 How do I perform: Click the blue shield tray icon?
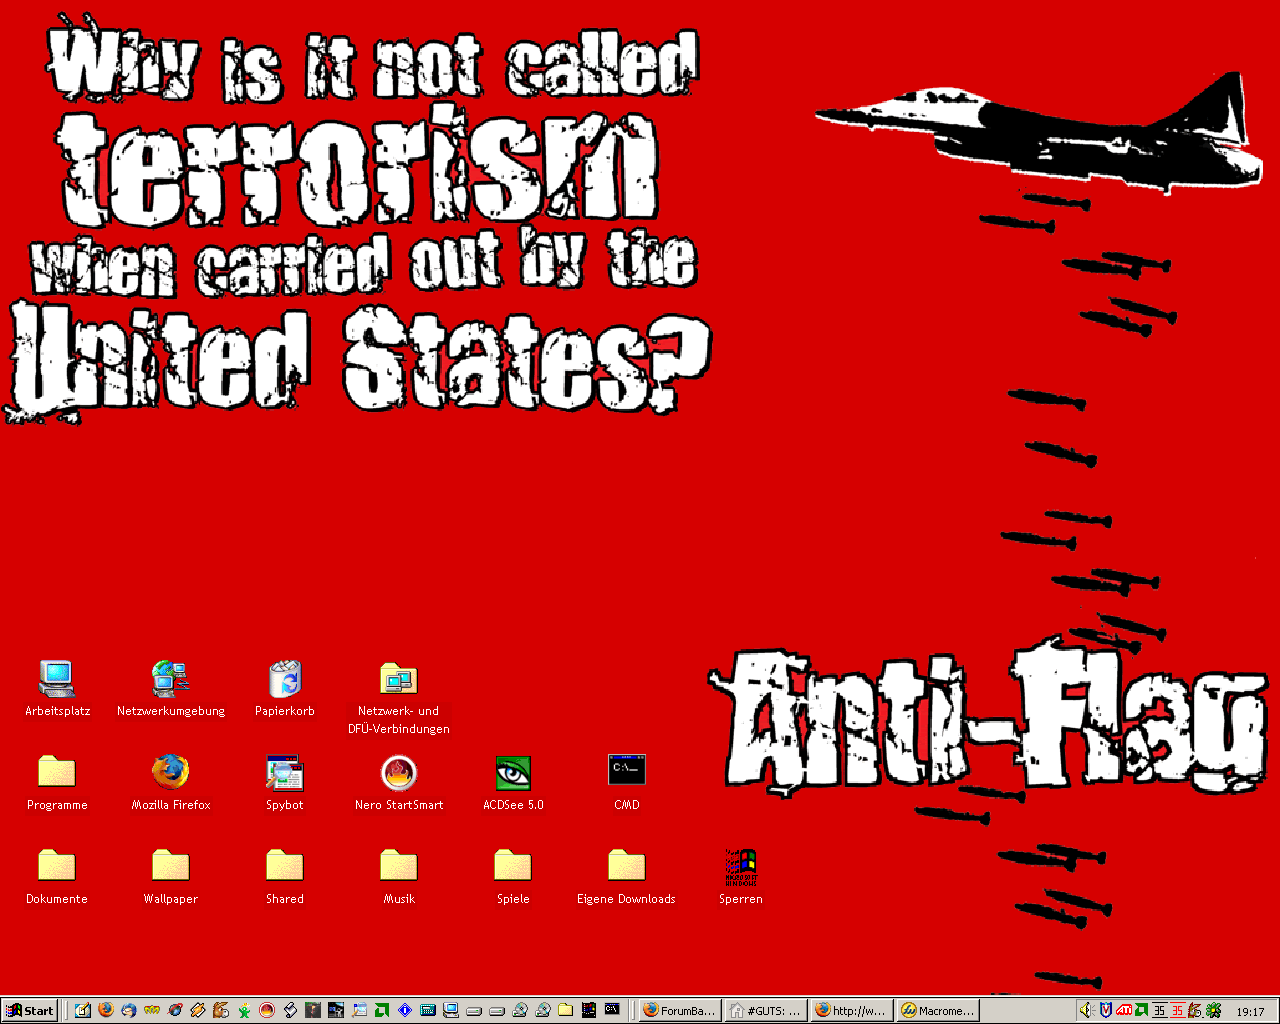tap(1105, 1010)
